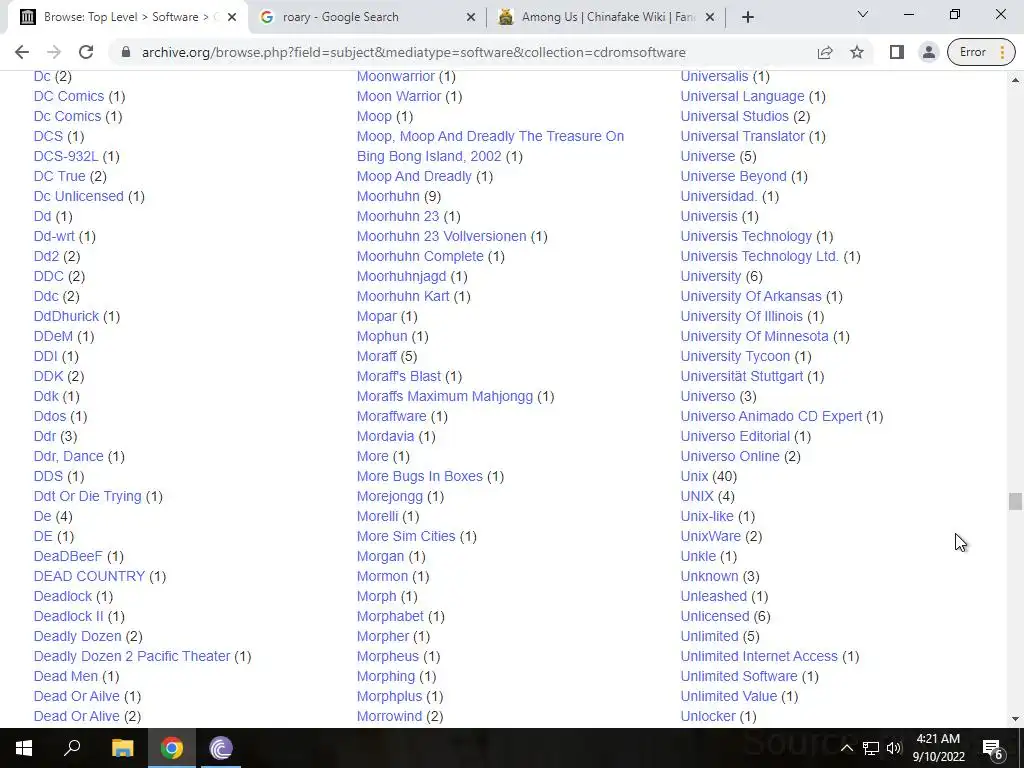Open the Moop And Dreadly link
Viewport: 1024px width, 768px height.
point(414,176)
